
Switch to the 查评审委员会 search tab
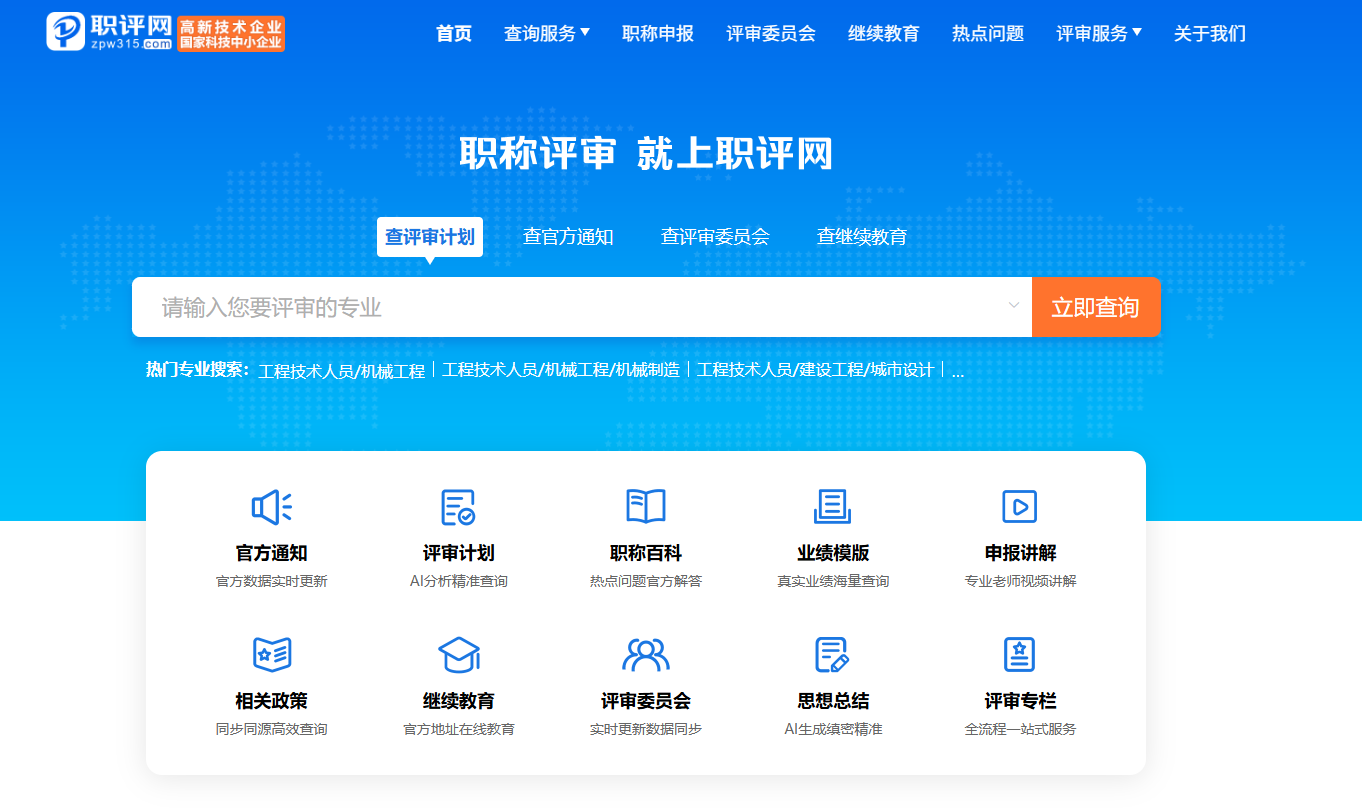[x=715, y=237]
